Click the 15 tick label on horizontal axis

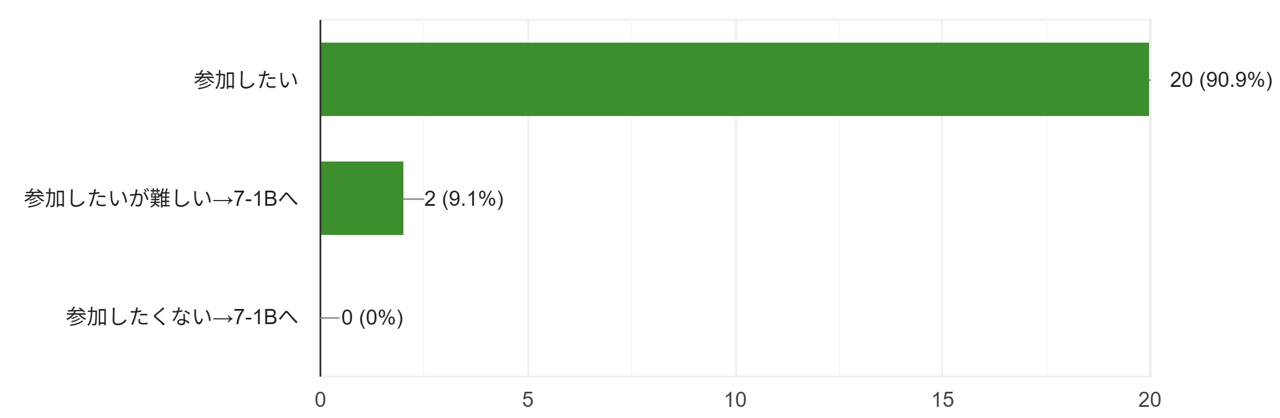coord(942,398)
